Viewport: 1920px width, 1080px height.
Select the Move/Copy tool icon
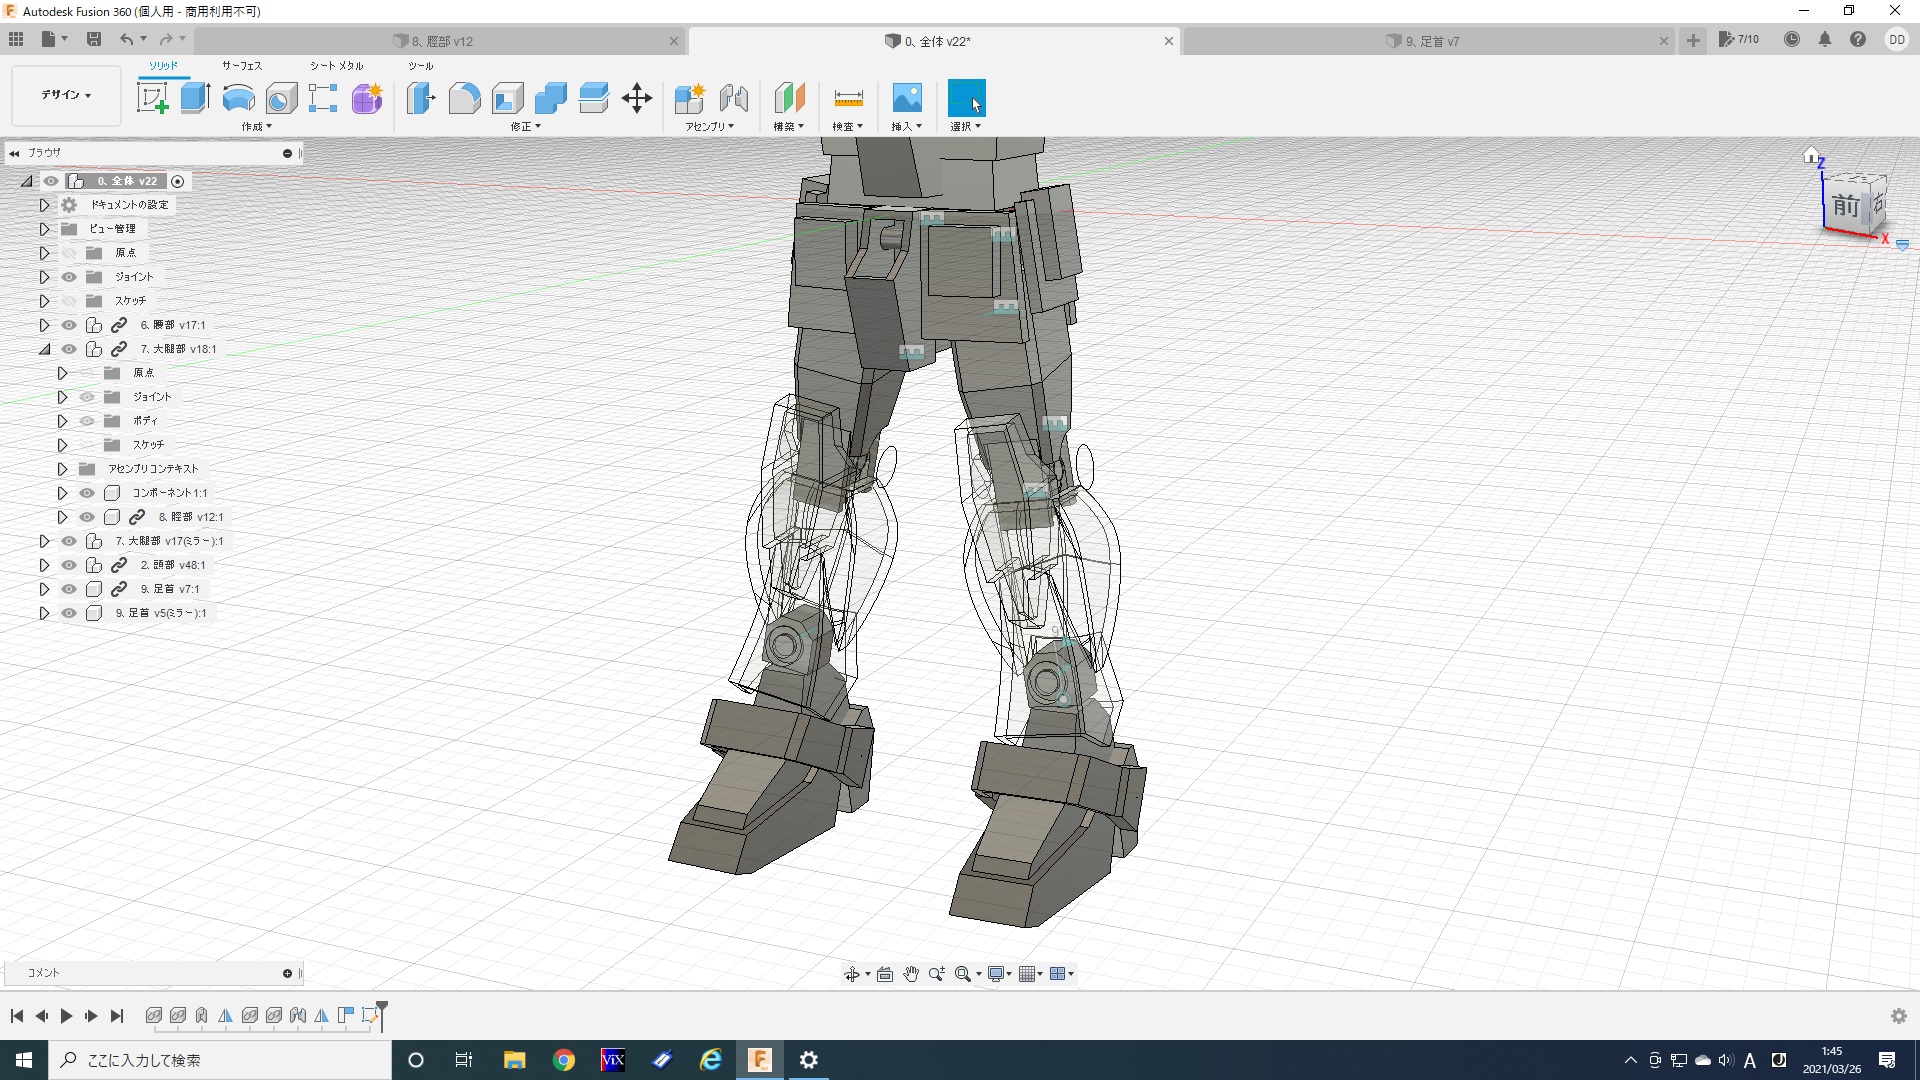(636, 98)
